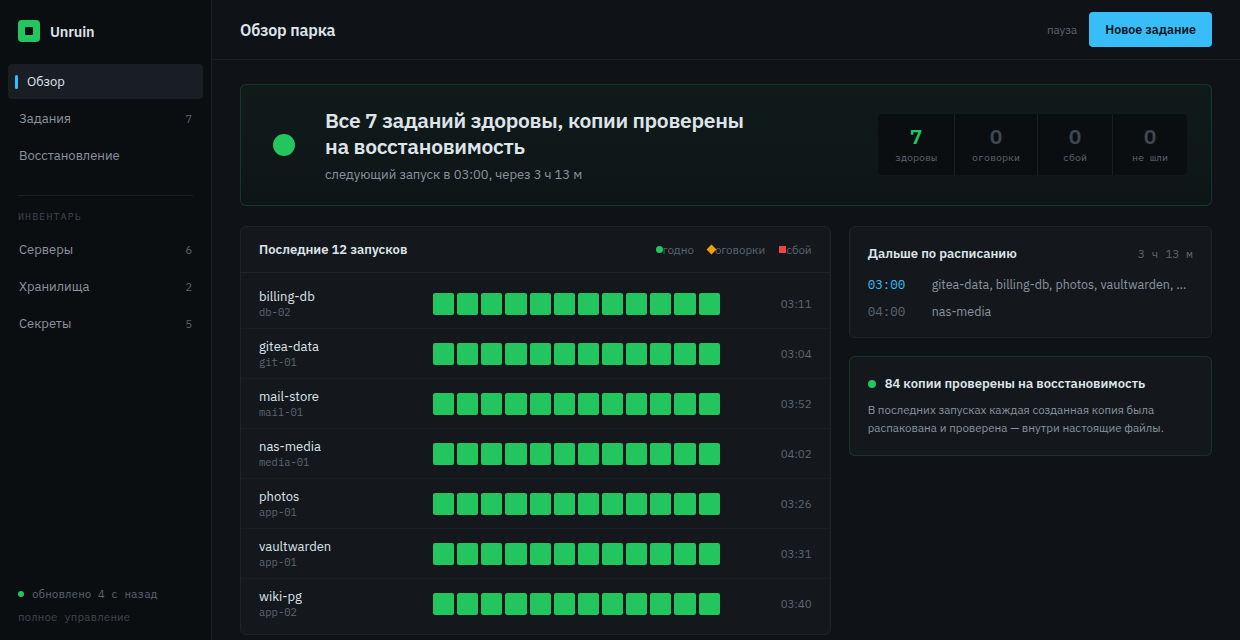Viewport: 1240px width, 640px height.
Task: Click the сбой counter tile
Action: pos(1075,145)
